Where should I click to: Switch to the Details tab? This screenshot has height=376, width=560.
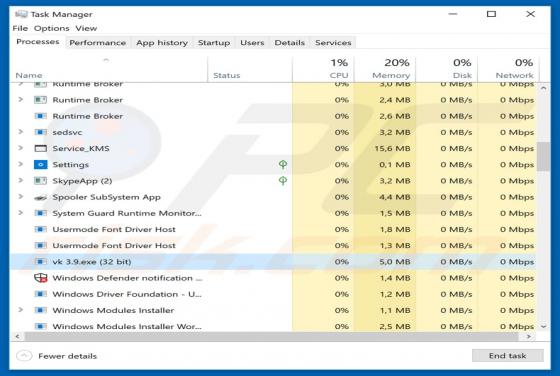click(290, 42)
